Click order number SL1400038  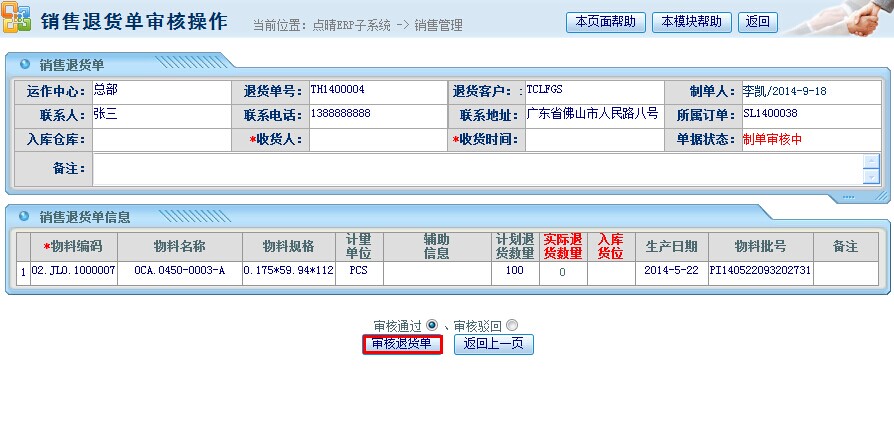click(x=770, y=113)
